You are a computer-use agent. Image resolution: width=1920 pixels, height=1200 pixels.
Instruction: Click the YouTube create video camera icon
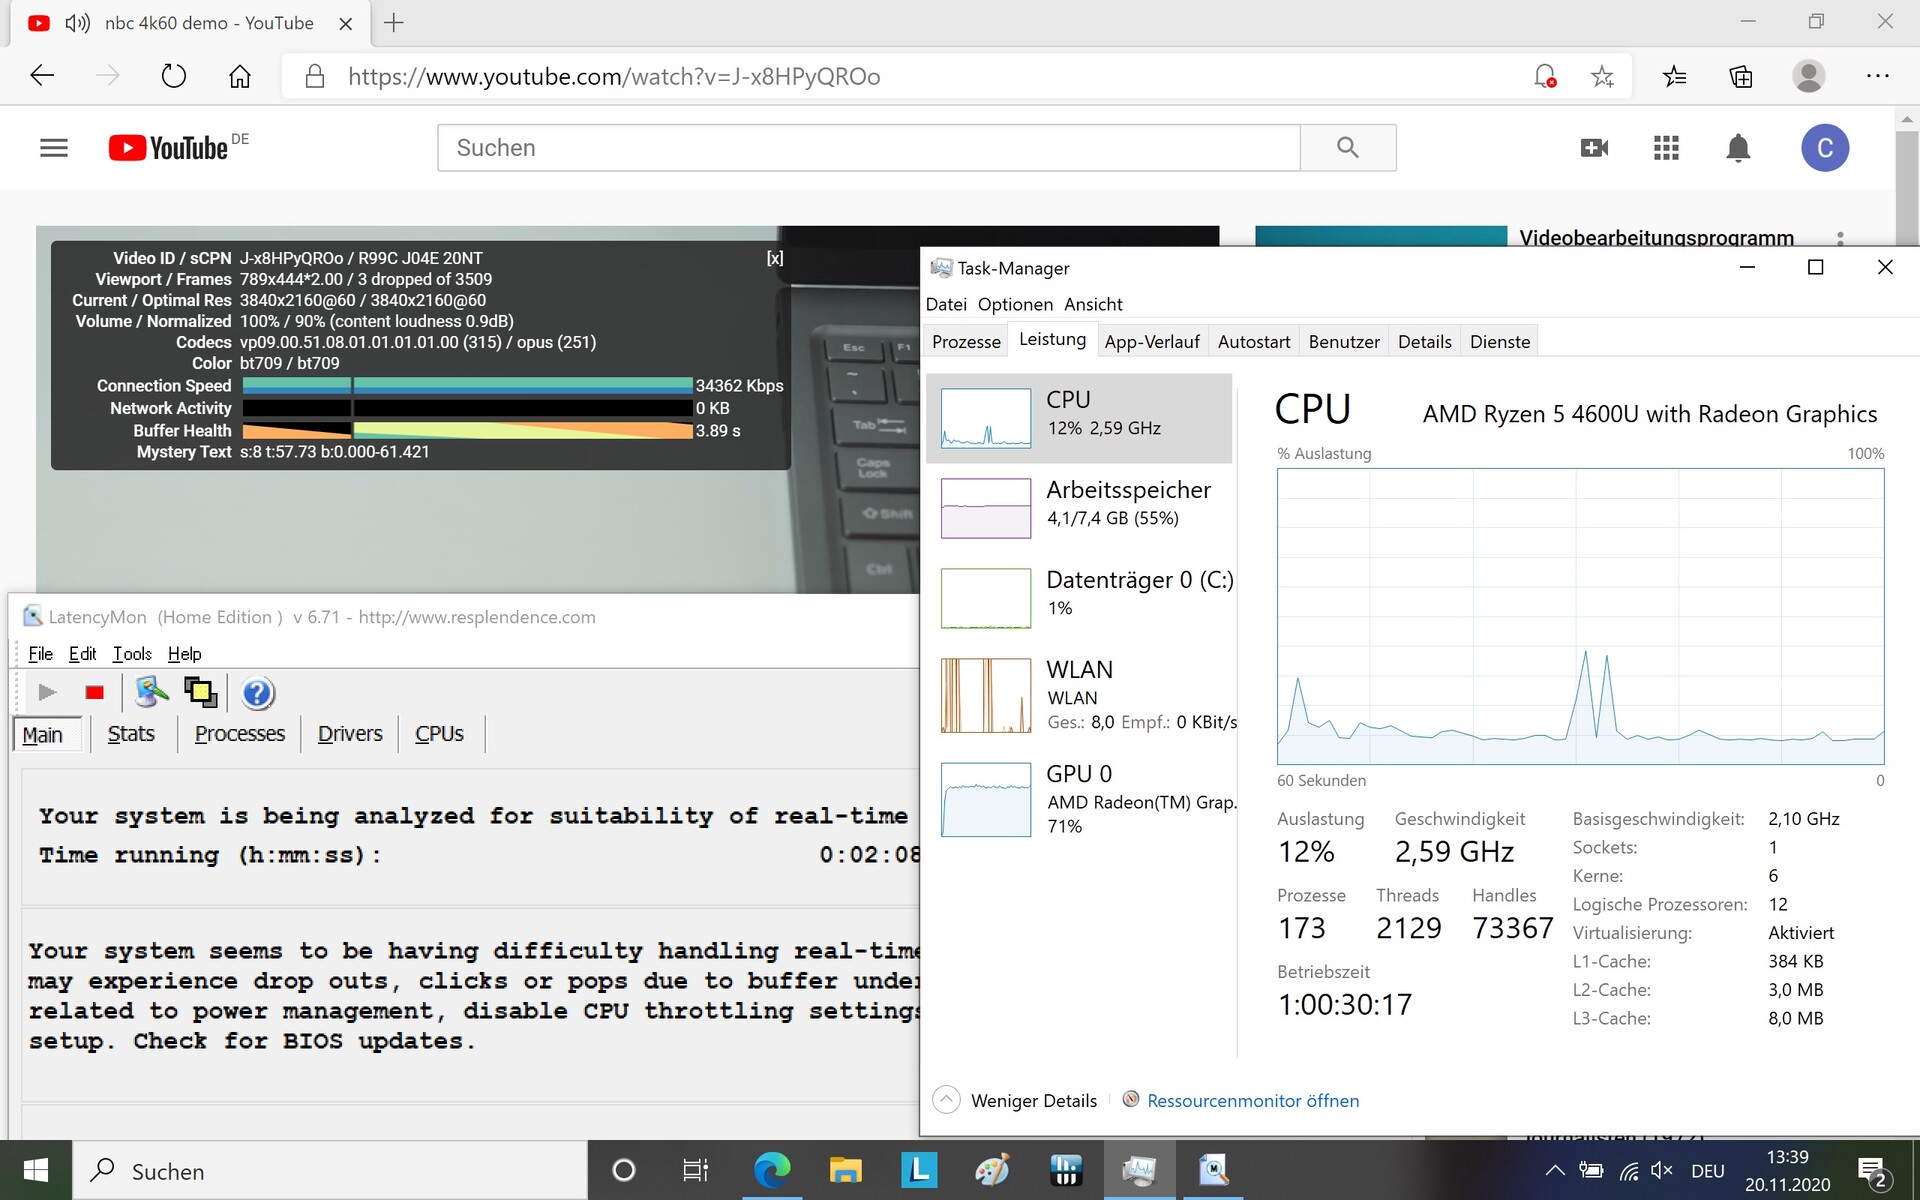[x=1594, y=148]
